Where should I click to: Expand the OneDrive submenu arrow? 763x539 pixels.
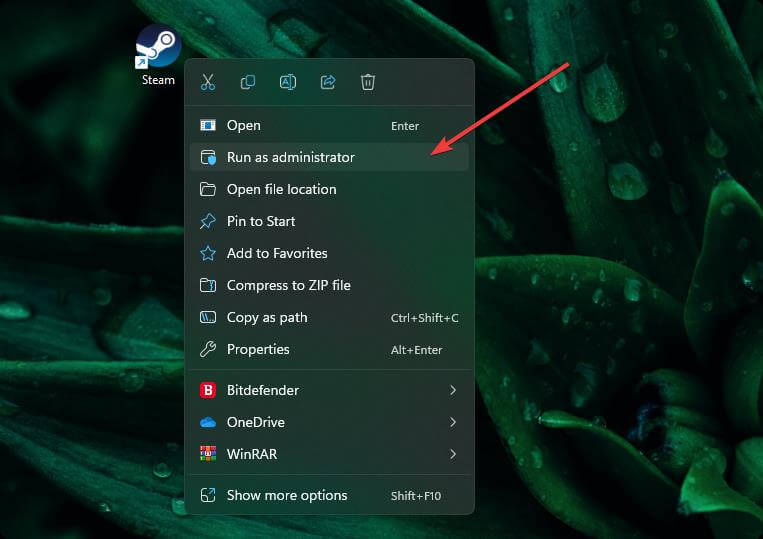coord(453,422)
